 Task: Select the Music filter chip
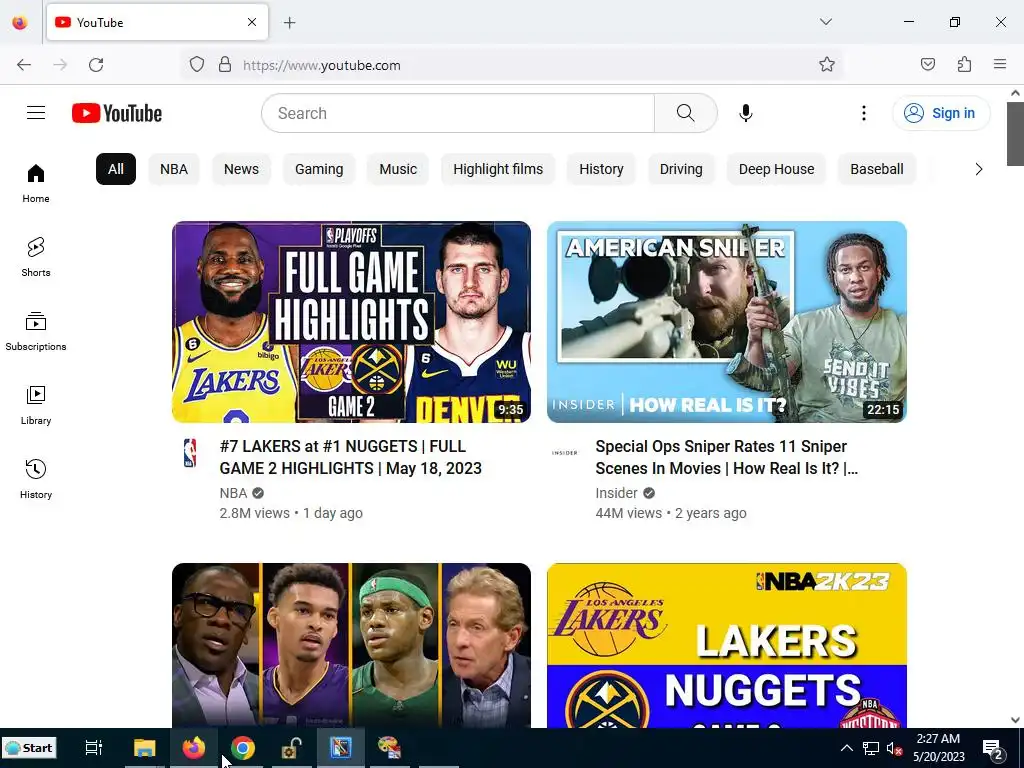tap(398, 169)
